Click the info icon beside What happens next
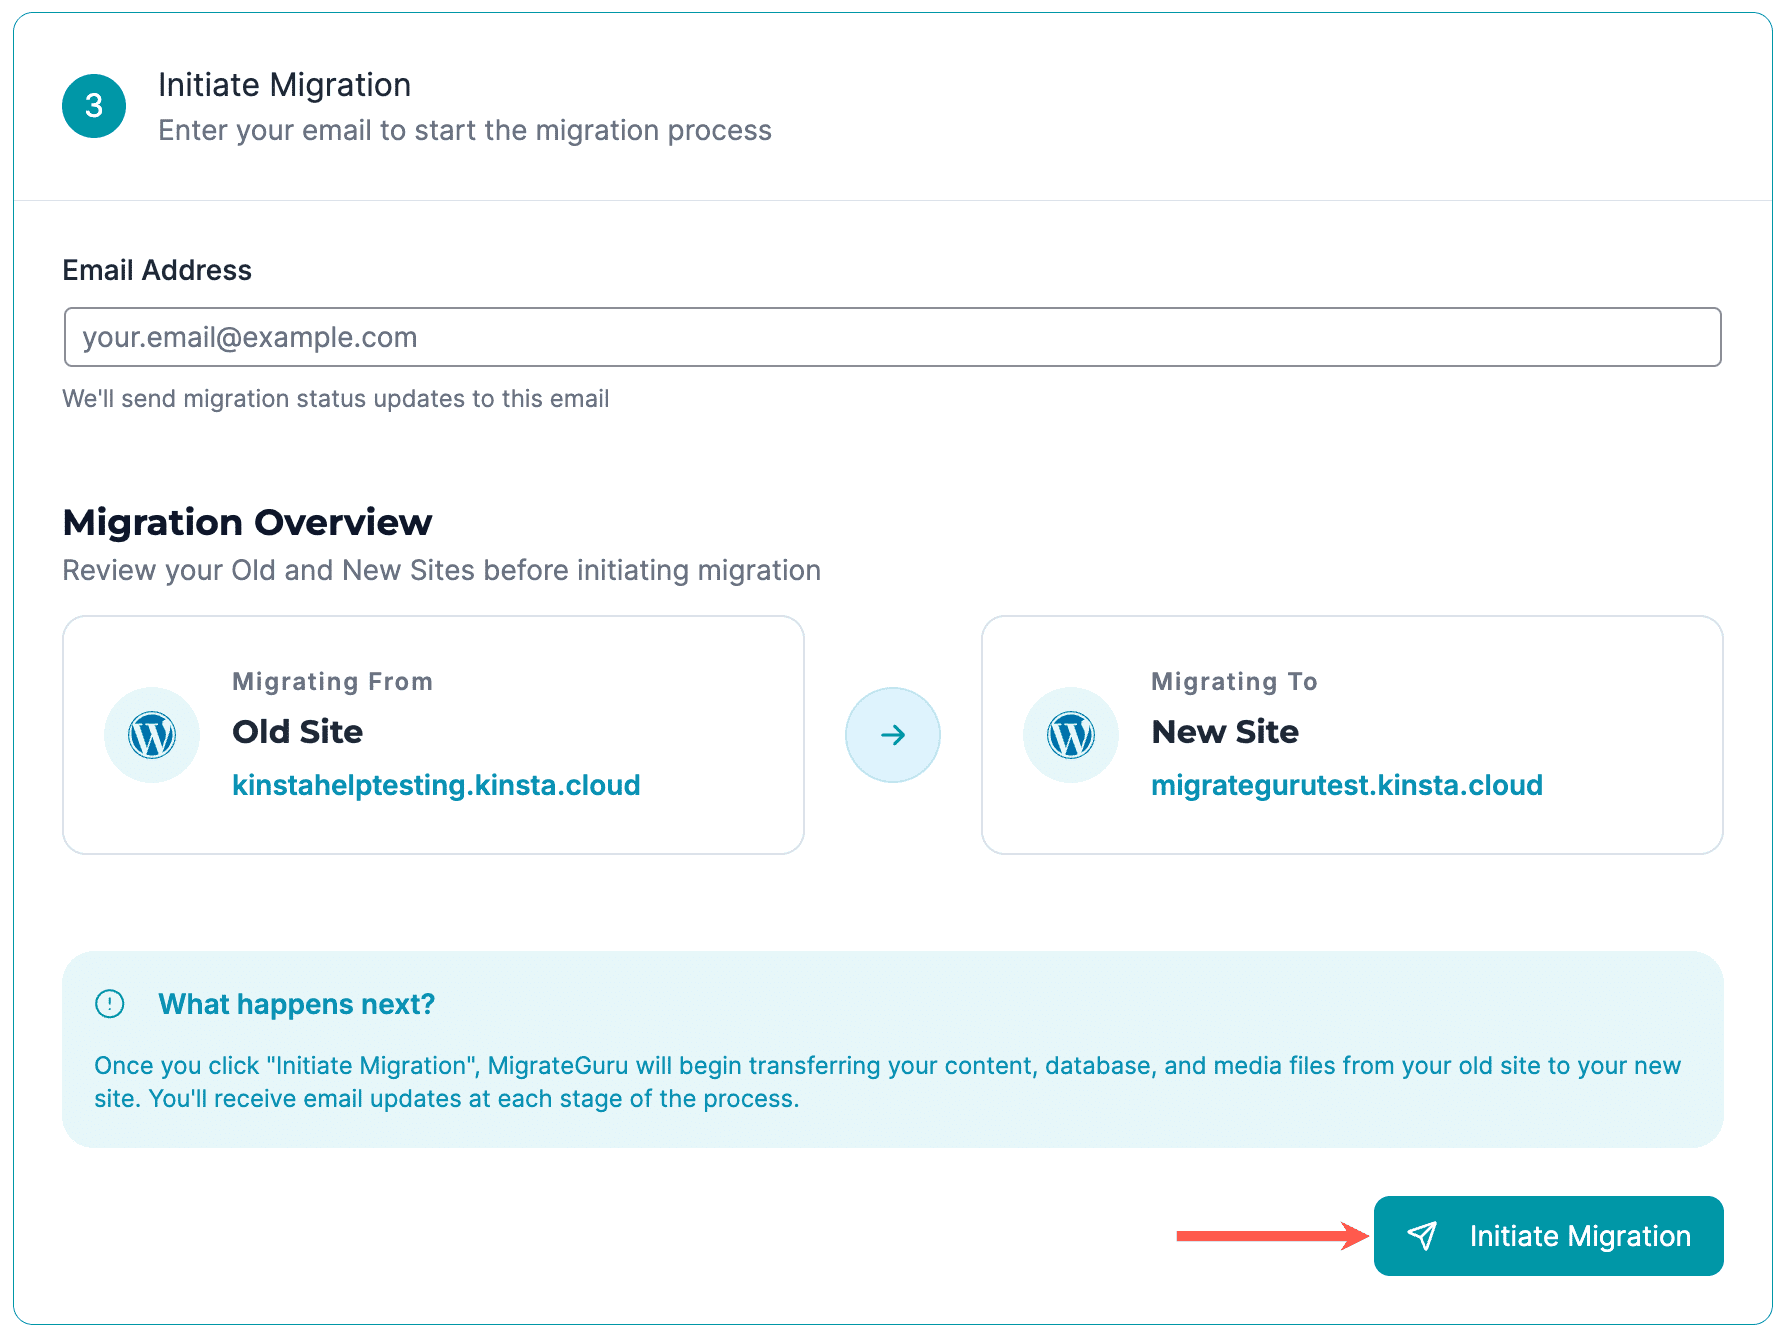Viewport: 1782px width, 1340px height. (110, 1004)
